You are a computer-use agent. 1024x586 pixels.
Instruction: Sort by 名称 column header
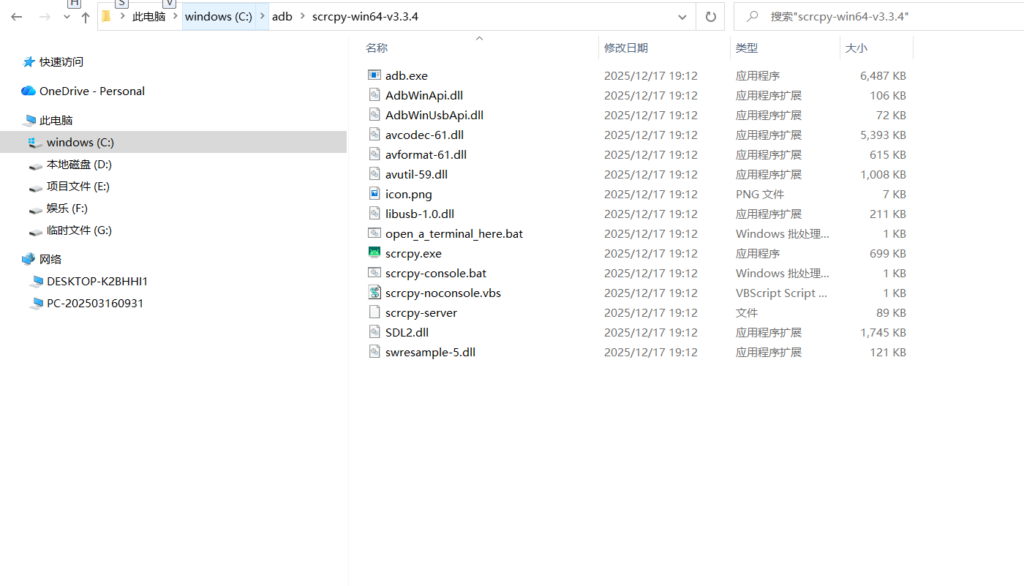click(x=377, y=48)
